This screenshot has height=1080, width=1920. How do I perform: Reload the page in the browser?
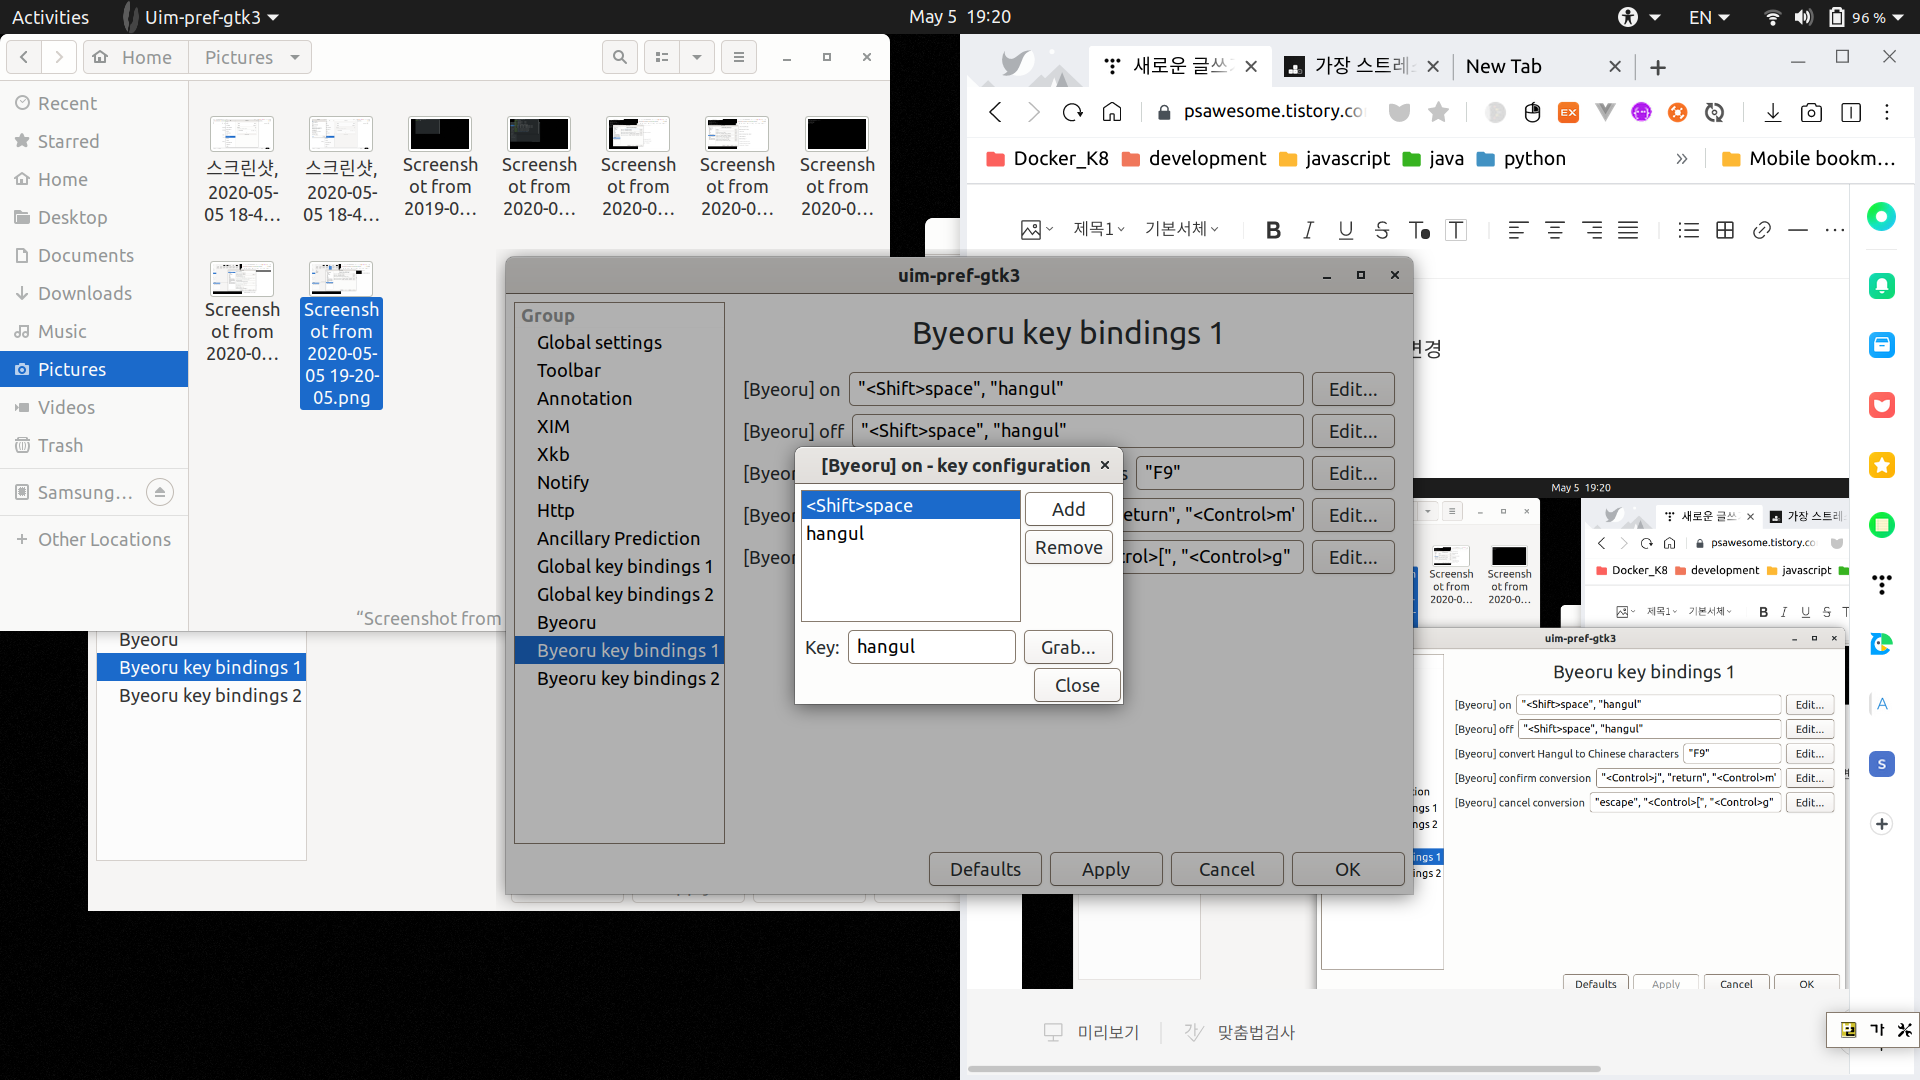1073,112
